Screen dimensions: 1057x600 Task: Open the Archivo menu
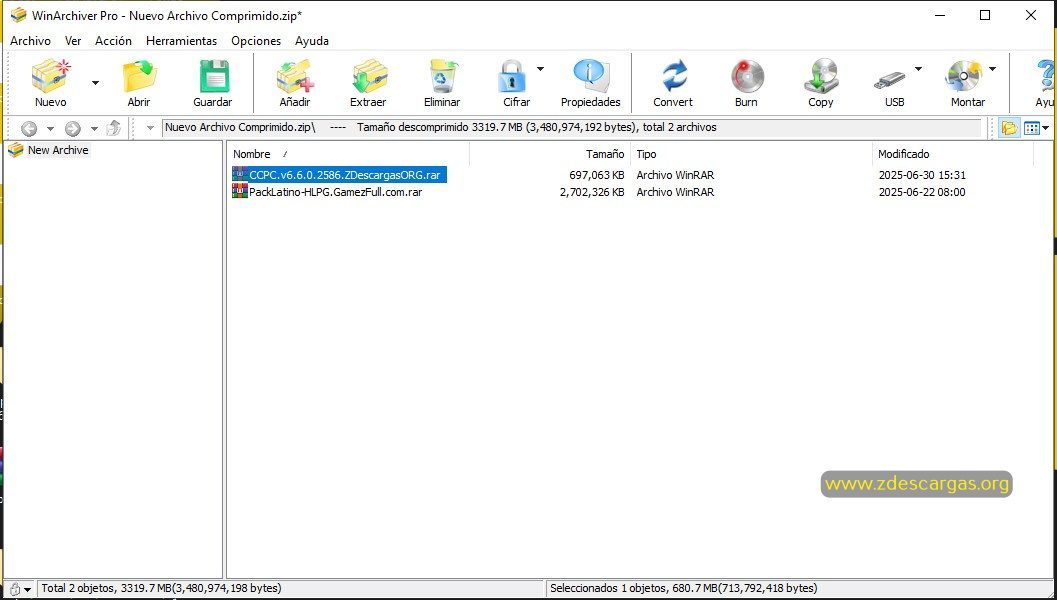click(x=30, y=41)
